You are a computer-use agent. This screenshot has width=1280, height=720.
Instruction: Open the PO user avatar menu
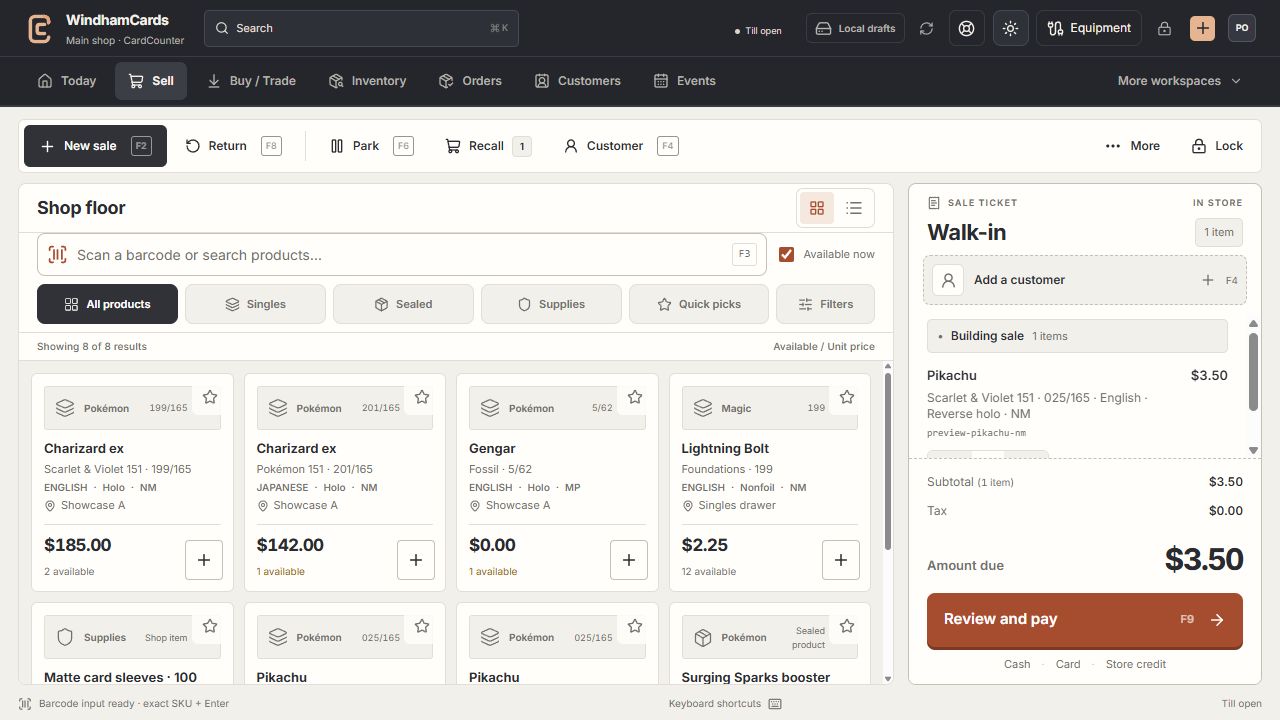(x=1242, y=28)
